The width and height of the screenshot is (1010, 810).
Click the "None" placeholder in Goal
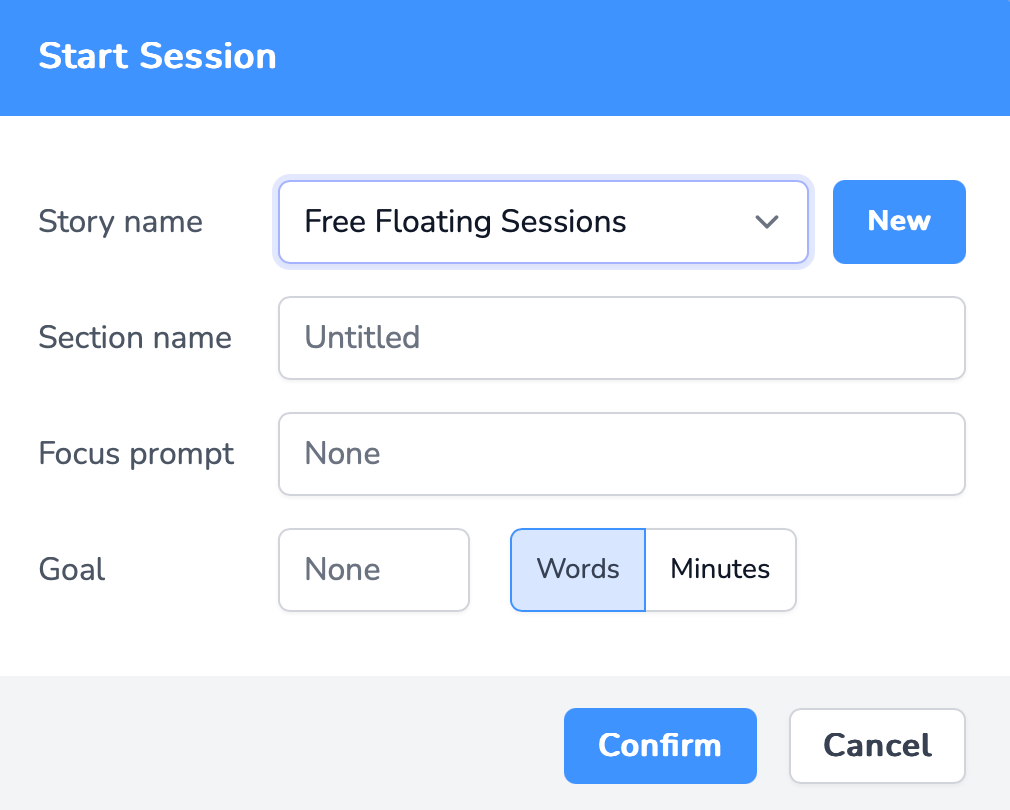(x=342, y=570)
